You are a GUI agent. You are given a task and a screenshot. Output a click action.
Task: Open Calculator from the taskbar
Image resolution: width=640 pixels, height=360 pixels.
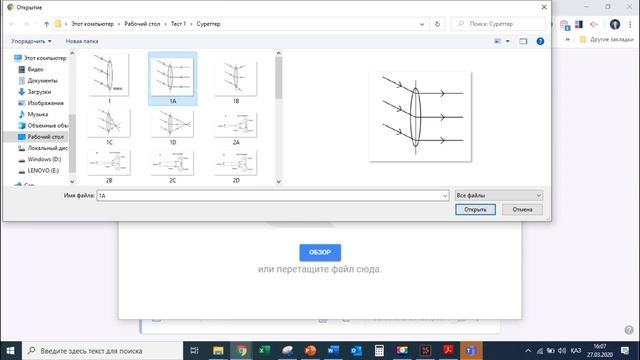[x=379, y=351]
